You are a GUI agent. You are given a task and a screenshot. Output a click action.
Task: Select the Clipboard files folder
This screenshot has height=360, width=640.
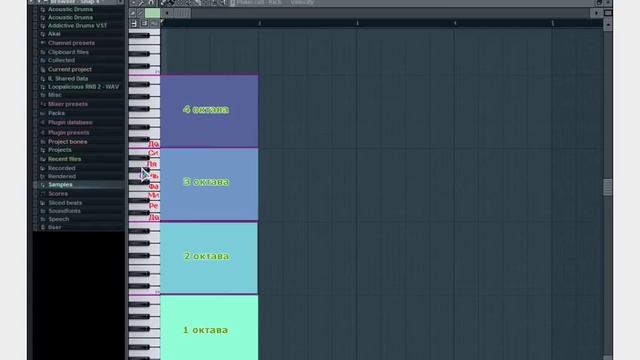68,52
